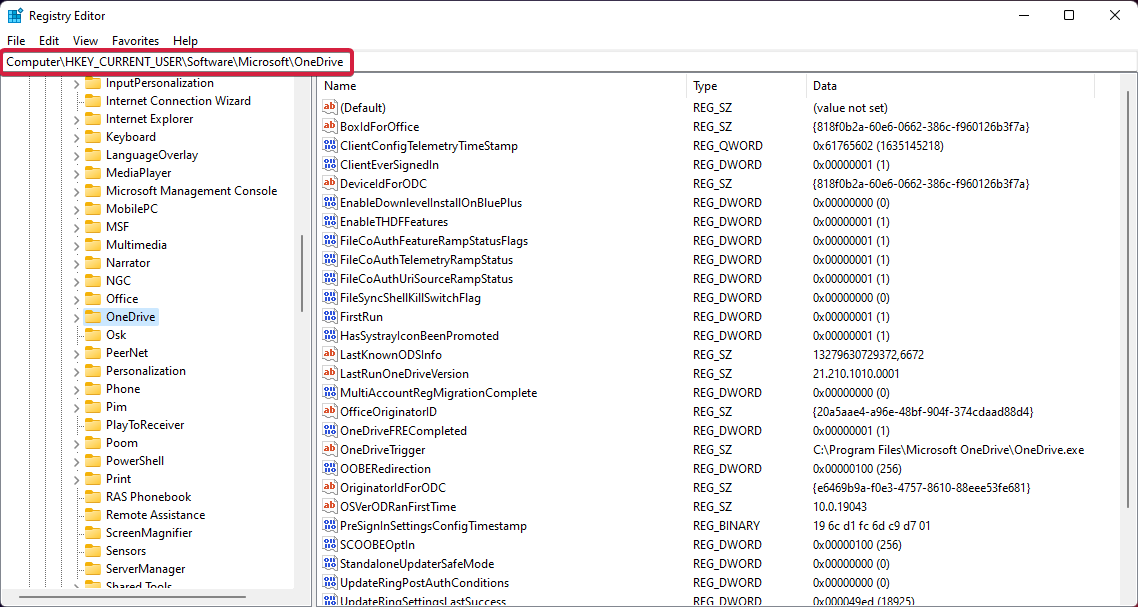Expand the PeerNet key
Screen dimensions: 1138x607
[x=76, y=354]
